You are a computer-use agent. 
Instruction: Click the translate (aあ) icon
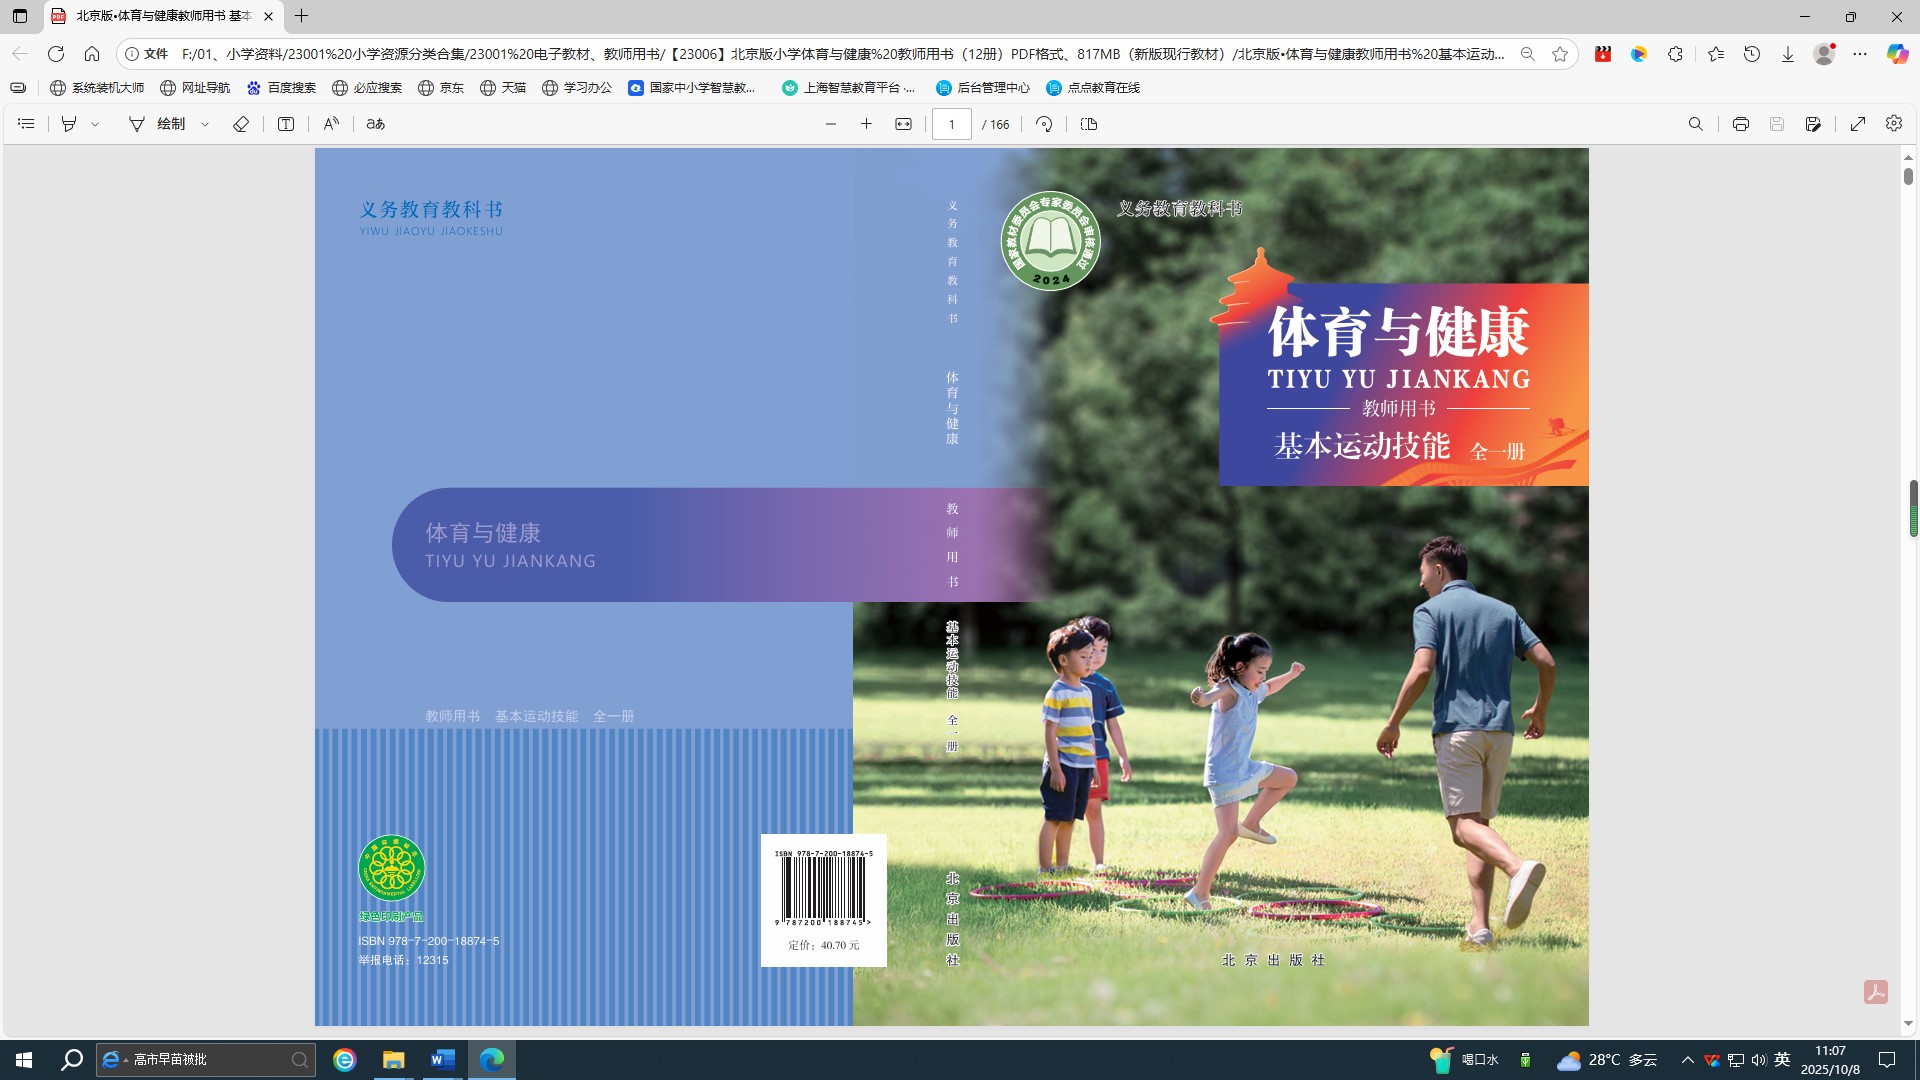point(375,124)
